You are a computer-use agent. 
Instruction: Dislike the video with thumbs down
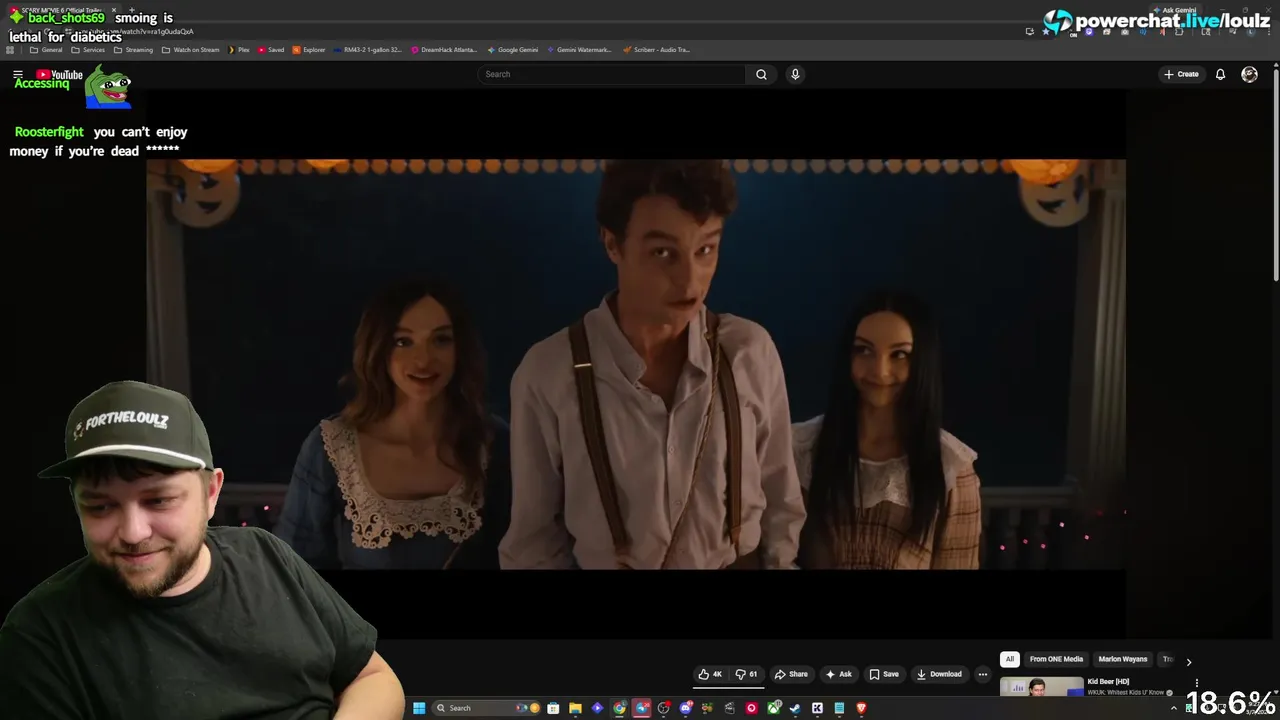pos(747,674)
